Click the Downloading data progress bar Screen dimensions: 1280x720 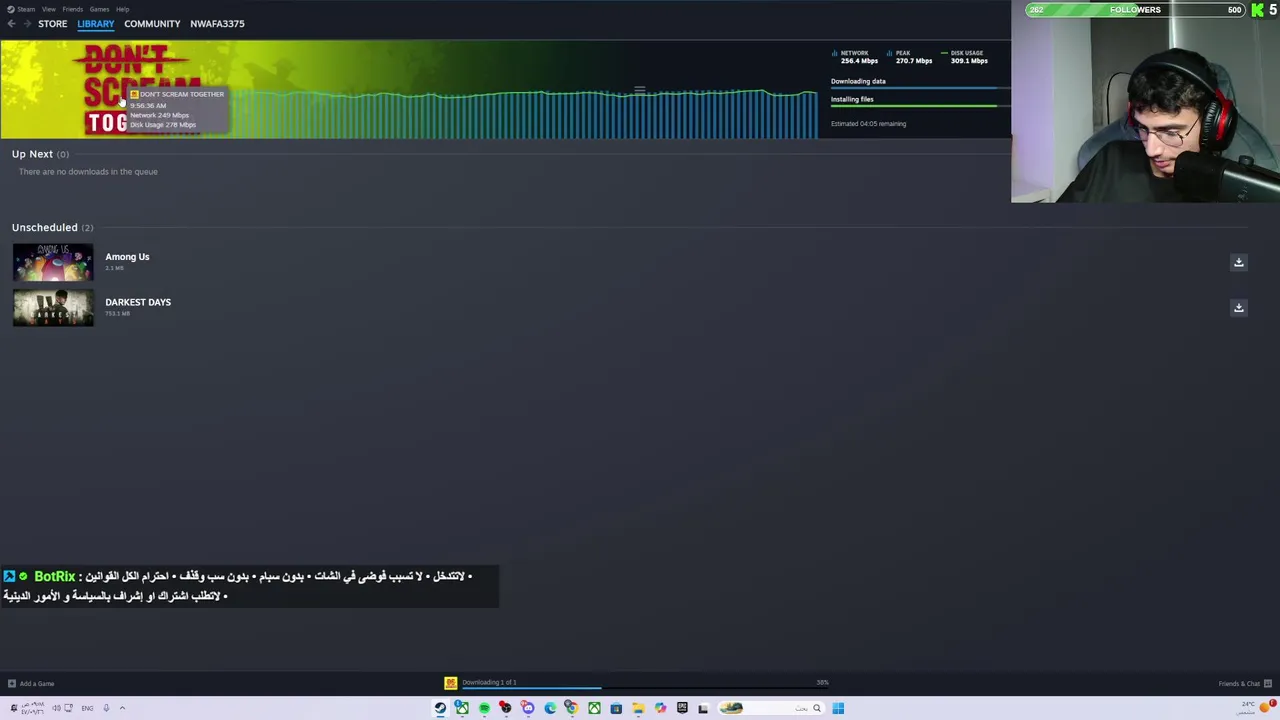920,88
